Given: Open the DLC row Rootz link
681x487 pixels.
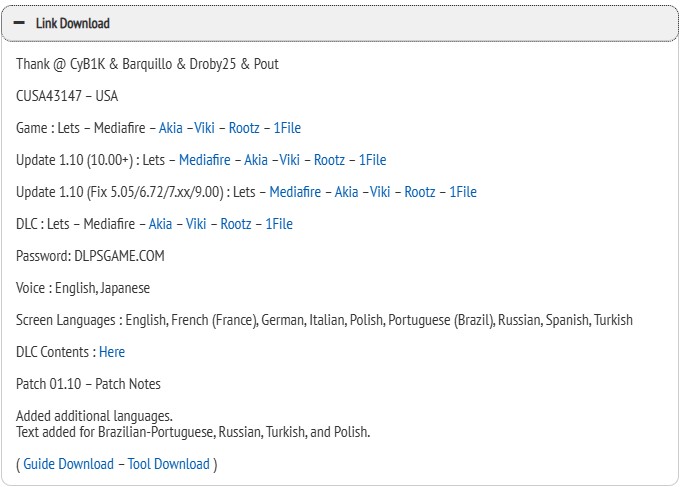Looking at the screenshot, I should (236, 224).
